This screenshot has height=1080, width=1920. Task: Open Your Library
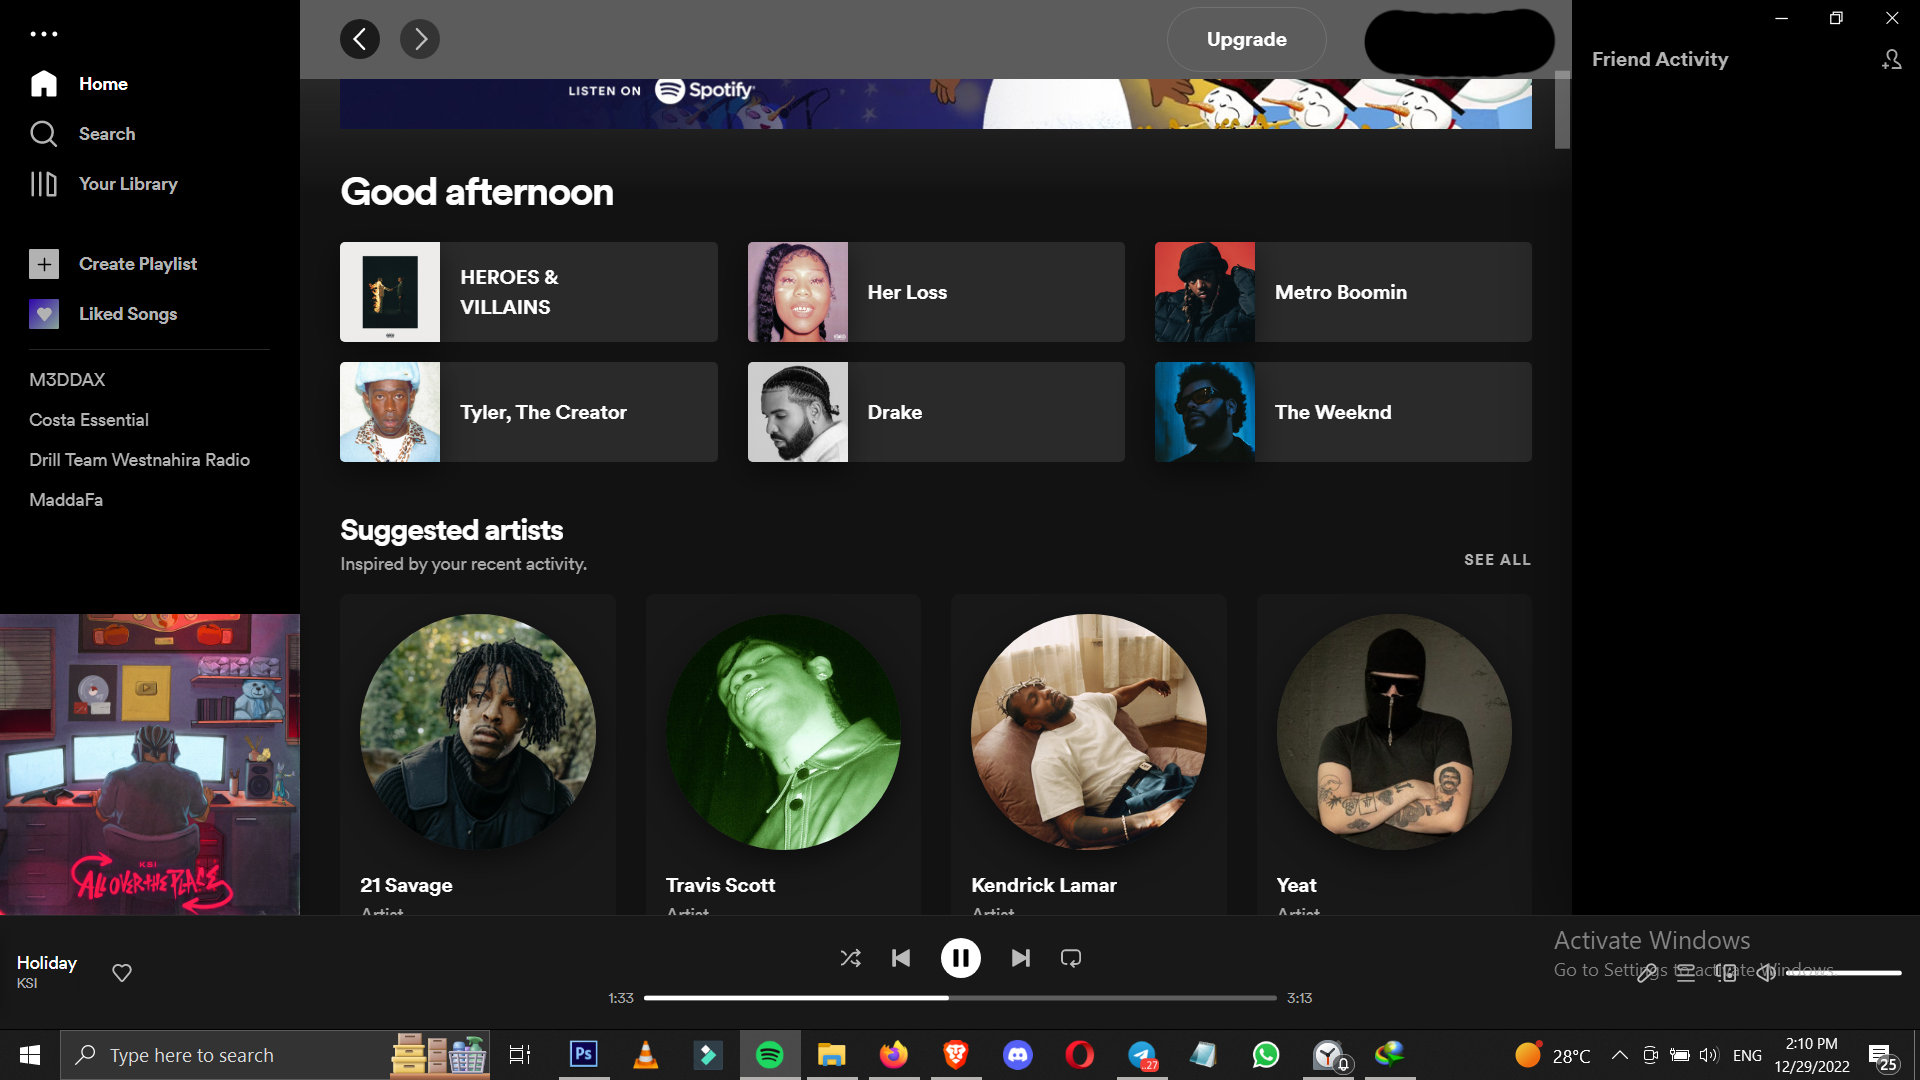103,184
